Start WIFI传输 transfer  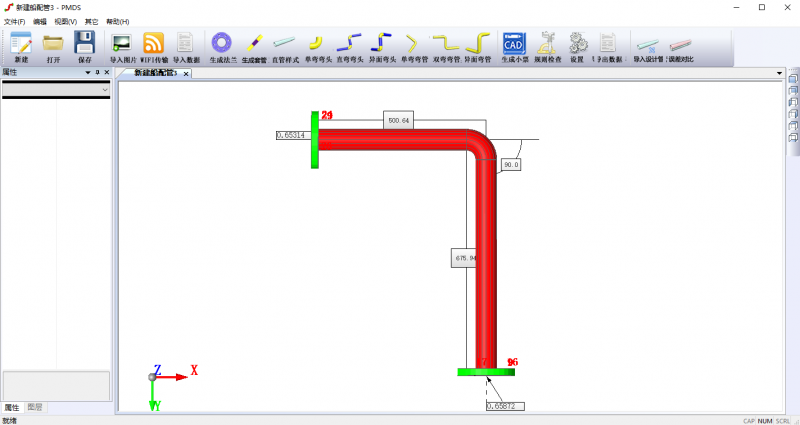pyautogui.click(x=153, y=43)
